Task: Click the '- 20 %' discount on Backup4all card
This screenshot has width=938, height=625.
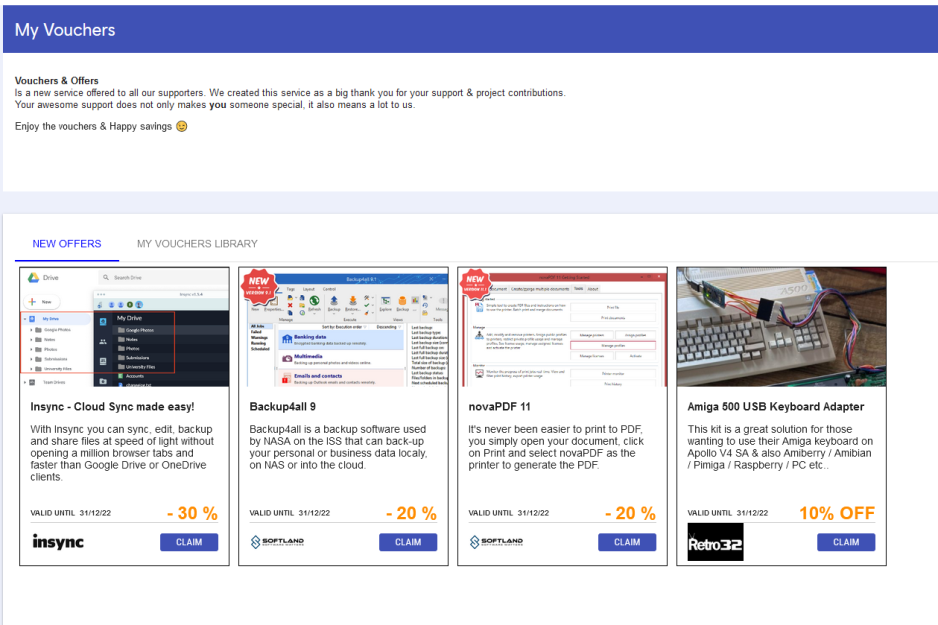Action: click(411, 513)
